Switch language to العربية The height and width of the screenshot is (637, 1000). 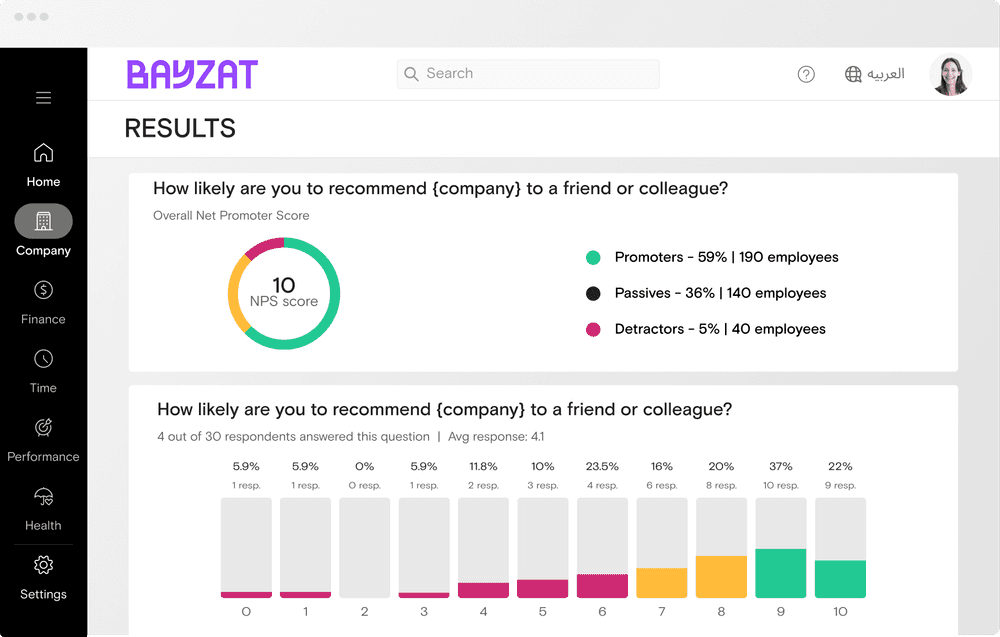pos(886,74)
